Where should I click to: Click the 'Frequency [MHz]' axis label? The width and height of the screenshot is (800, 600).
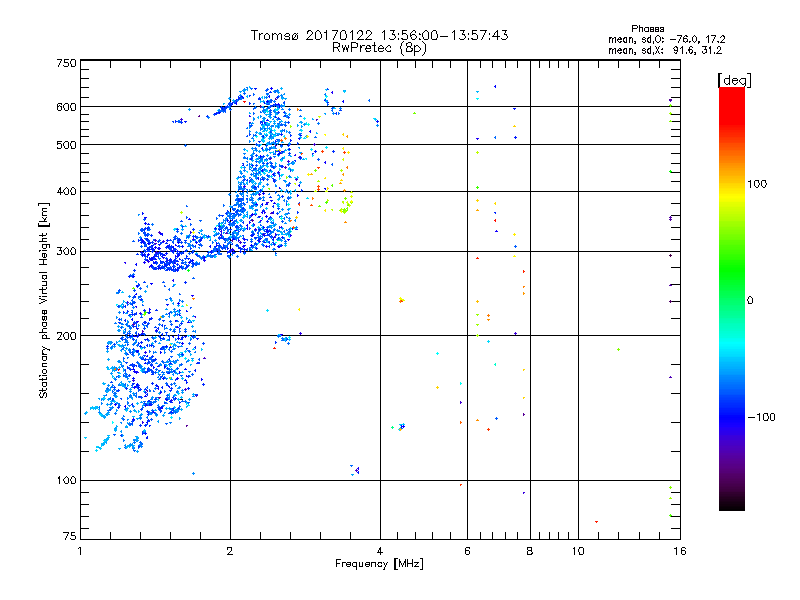pyautogui.click(x=379, y=564)
